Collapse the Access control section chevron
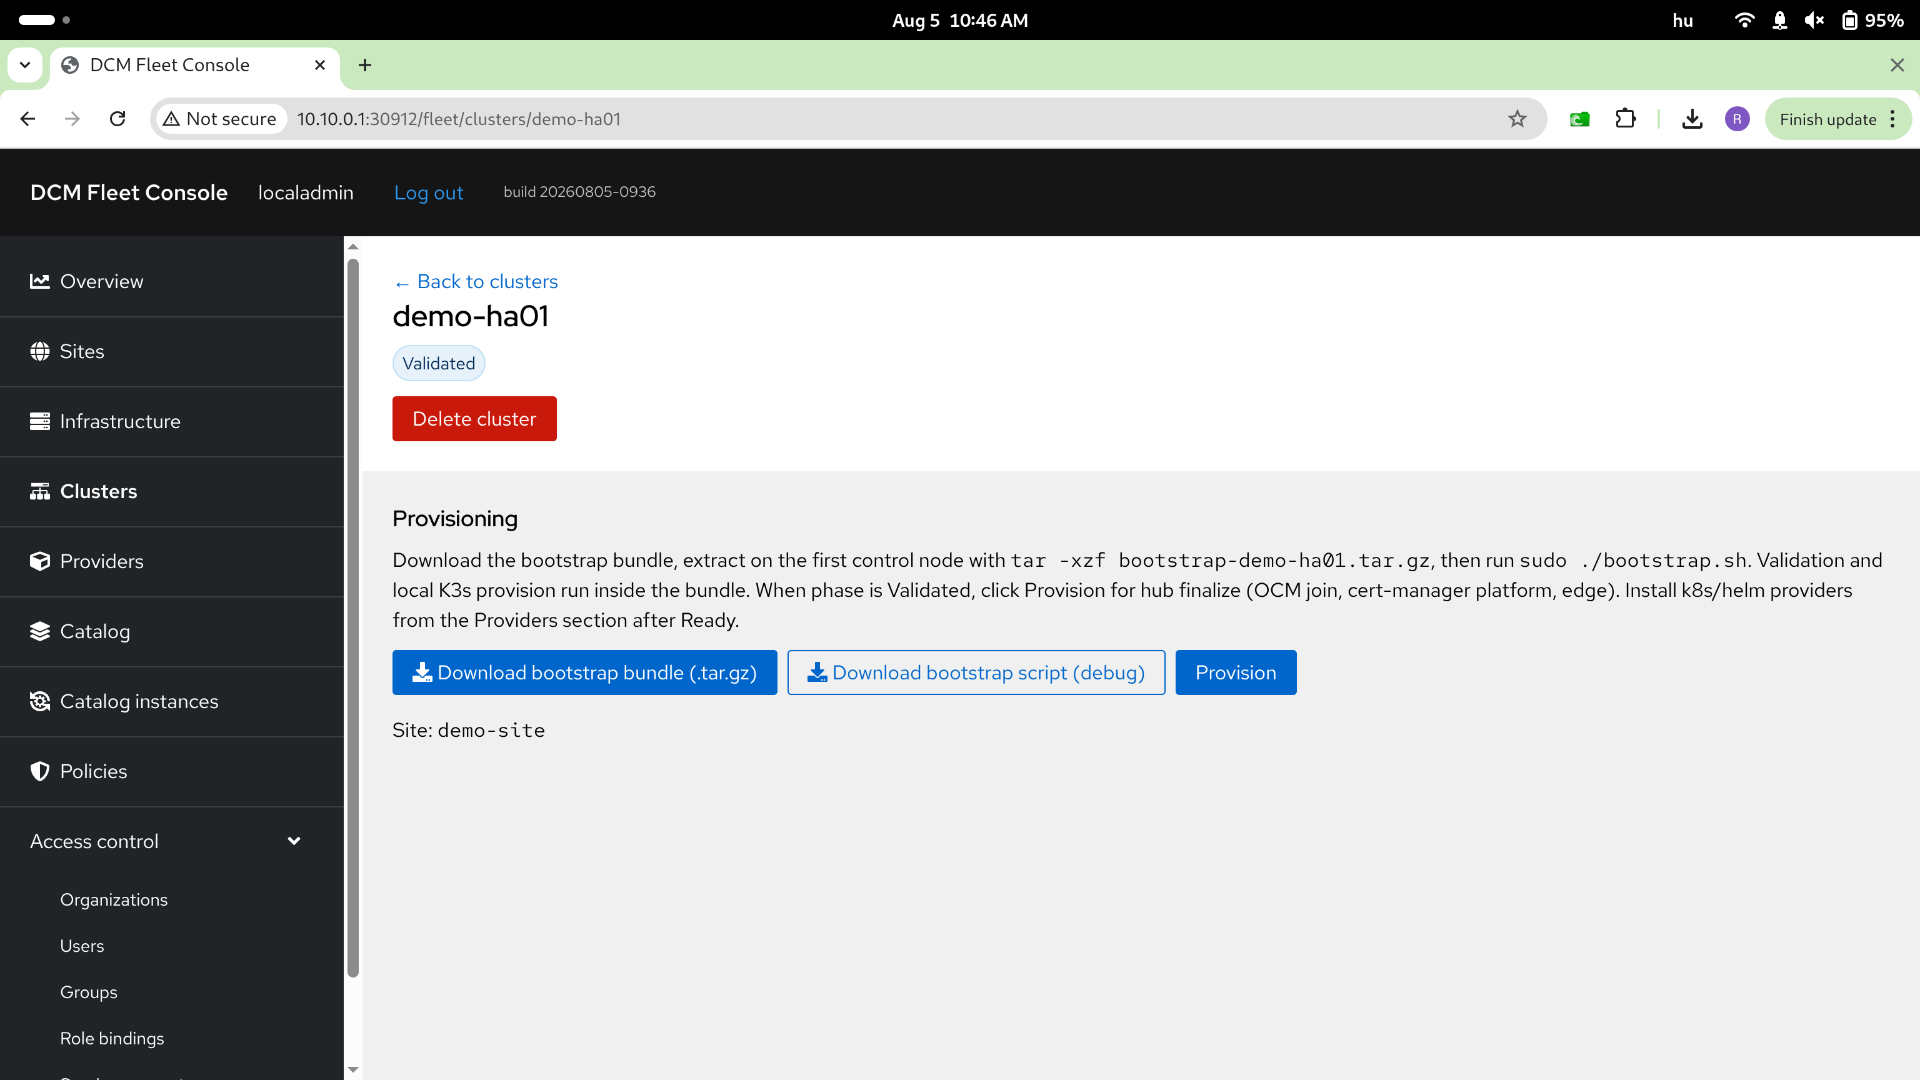This screenshot has width=1920, height=1080. pos(294,841)
